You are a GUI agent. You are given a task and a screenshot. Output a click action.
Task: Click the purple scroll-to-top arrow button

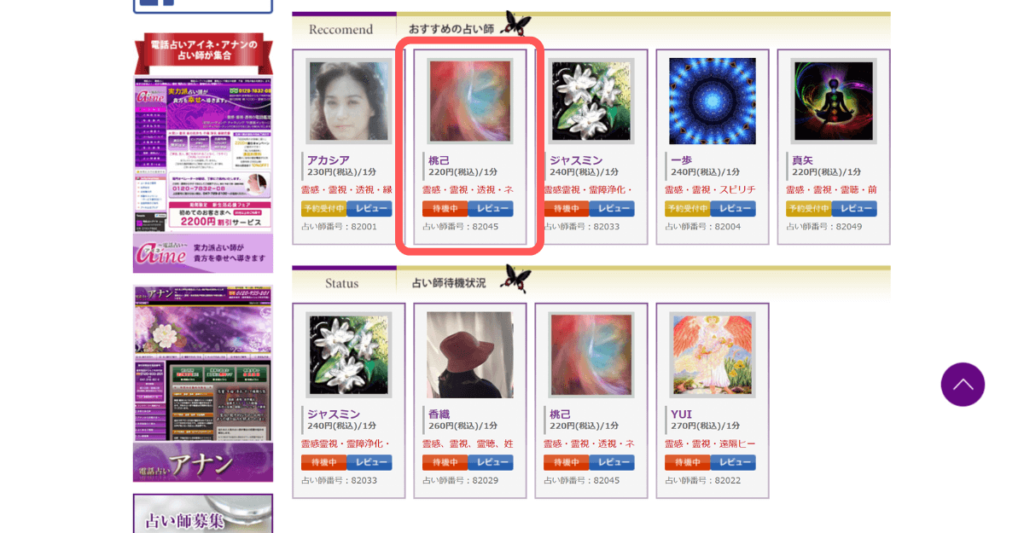pos(962,385)
